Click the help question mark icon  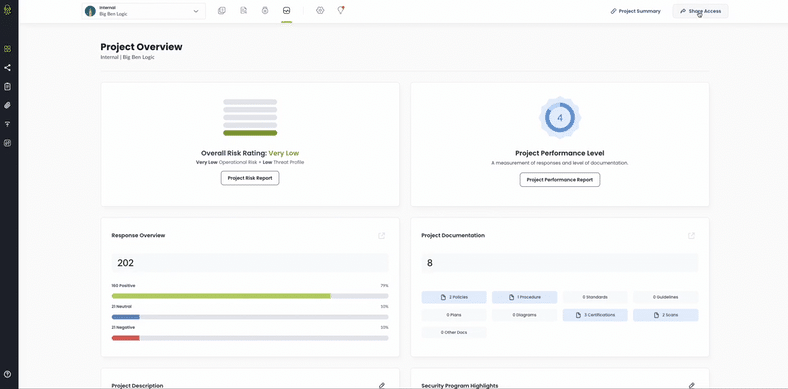pos(7,374)
